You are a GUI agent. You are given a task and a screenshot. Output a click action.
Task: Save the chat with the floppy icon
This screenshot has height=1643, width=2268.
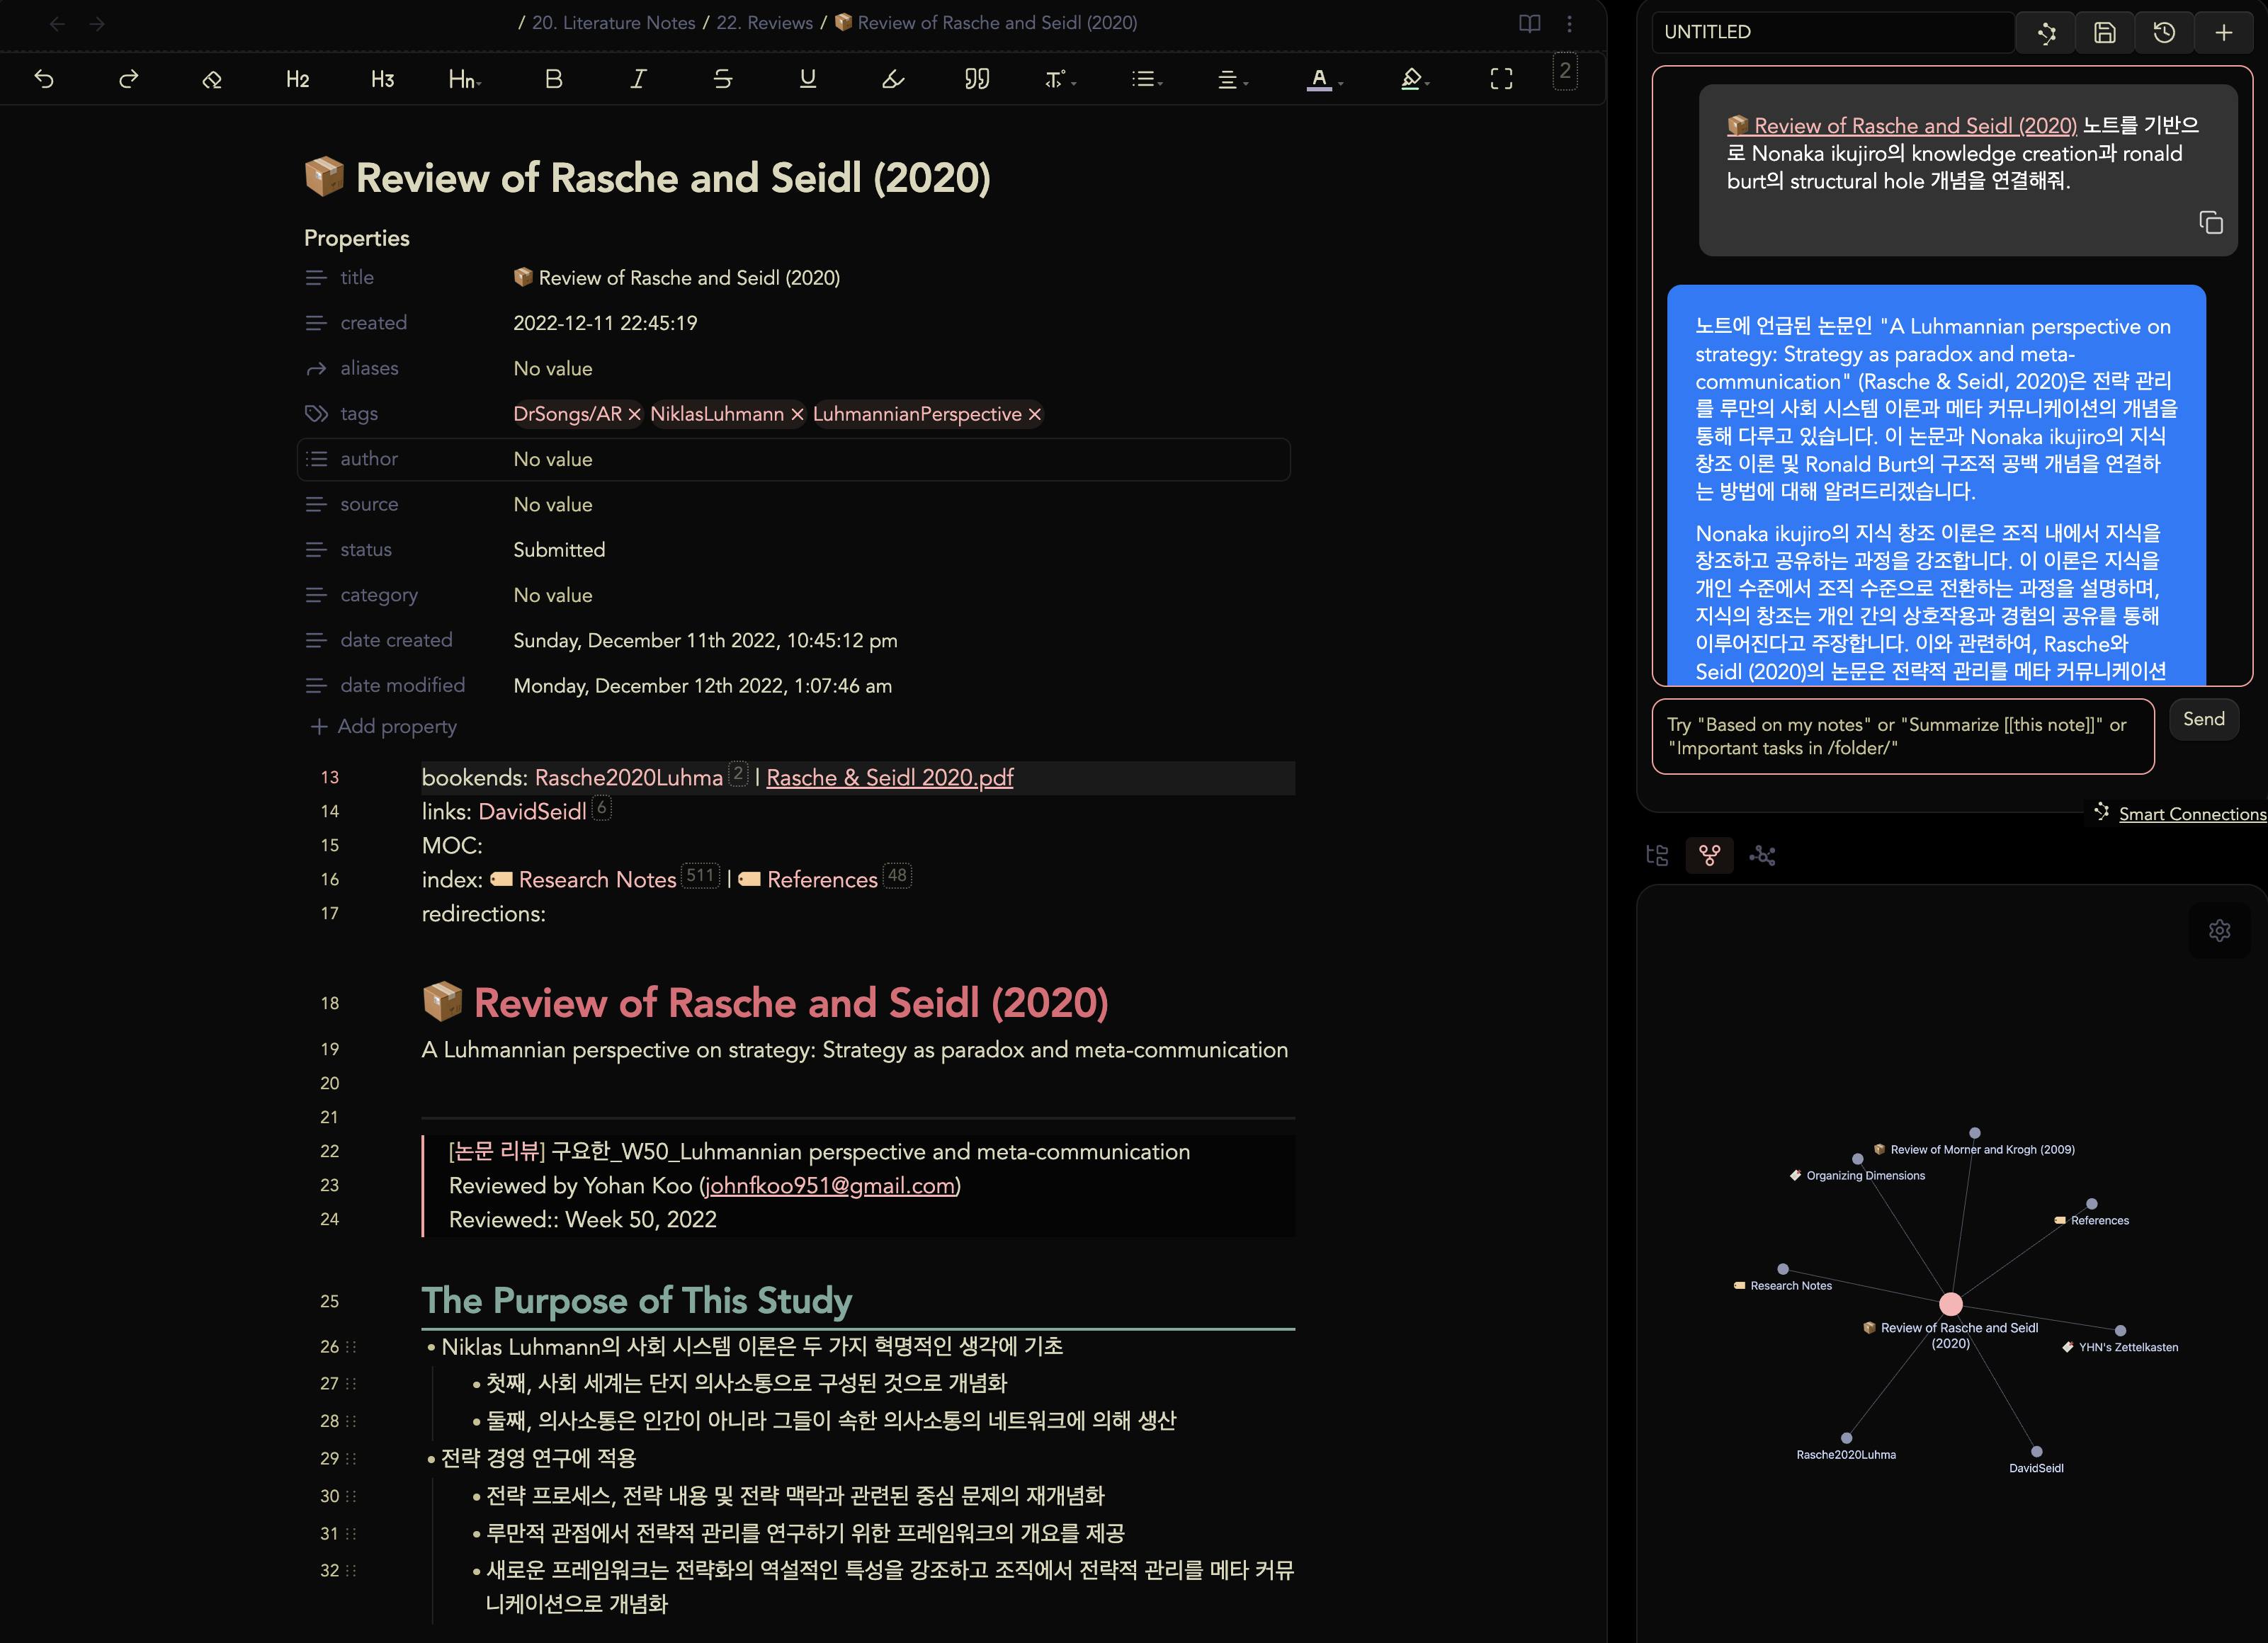point(2105,33)
